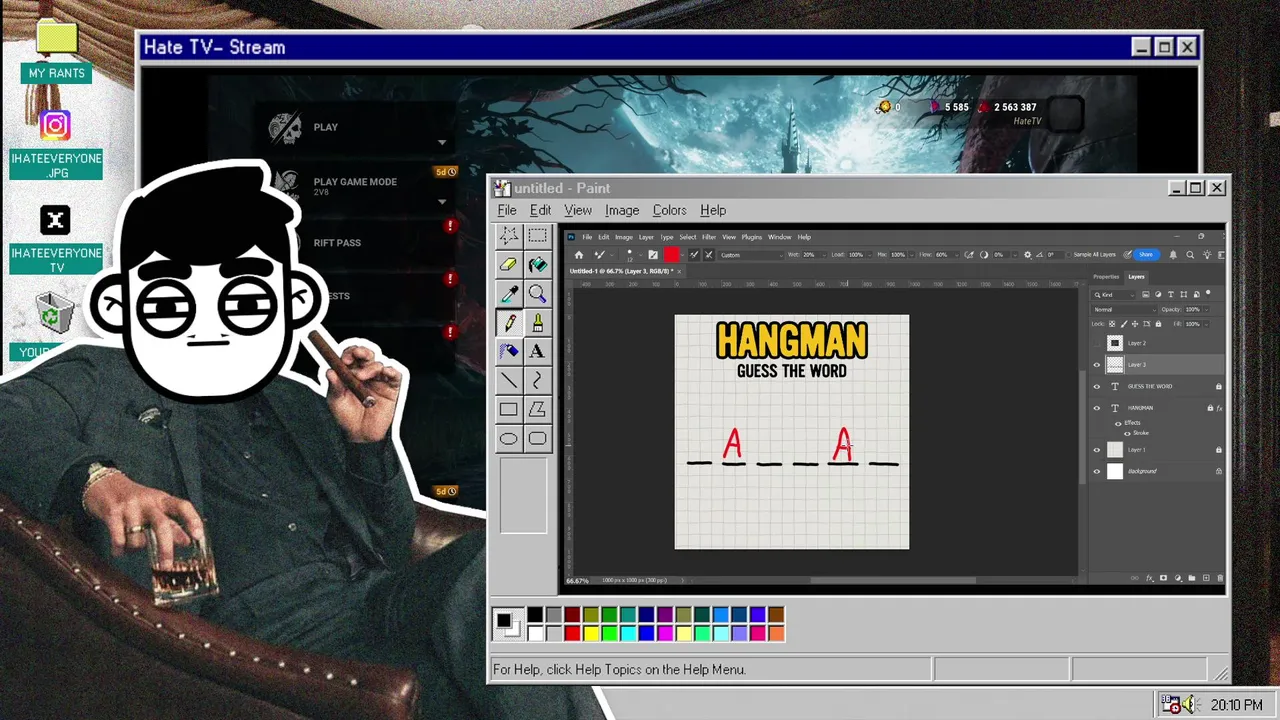Select yellow color in Paint palette

coord(590,633)
